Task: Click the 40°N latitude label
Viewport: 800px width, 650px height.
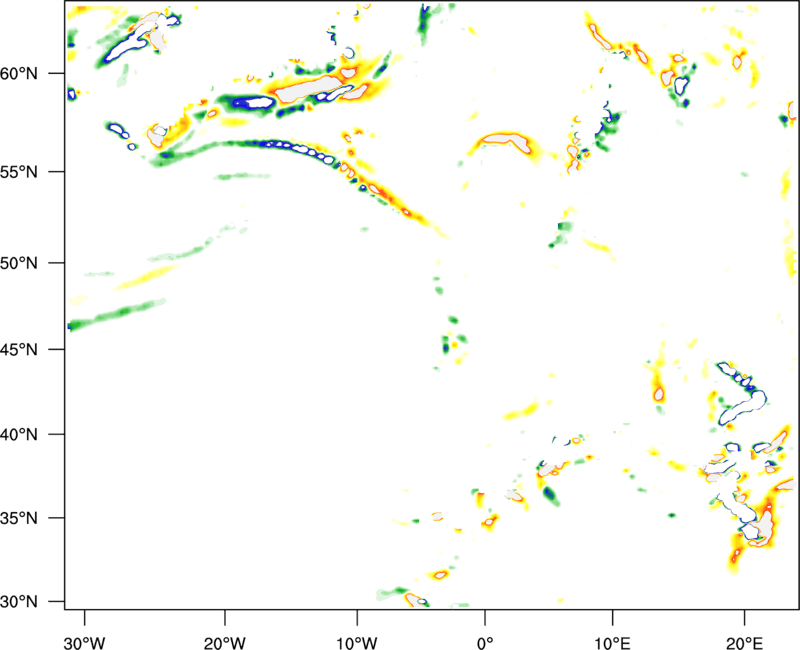Action: pos(19,435)
